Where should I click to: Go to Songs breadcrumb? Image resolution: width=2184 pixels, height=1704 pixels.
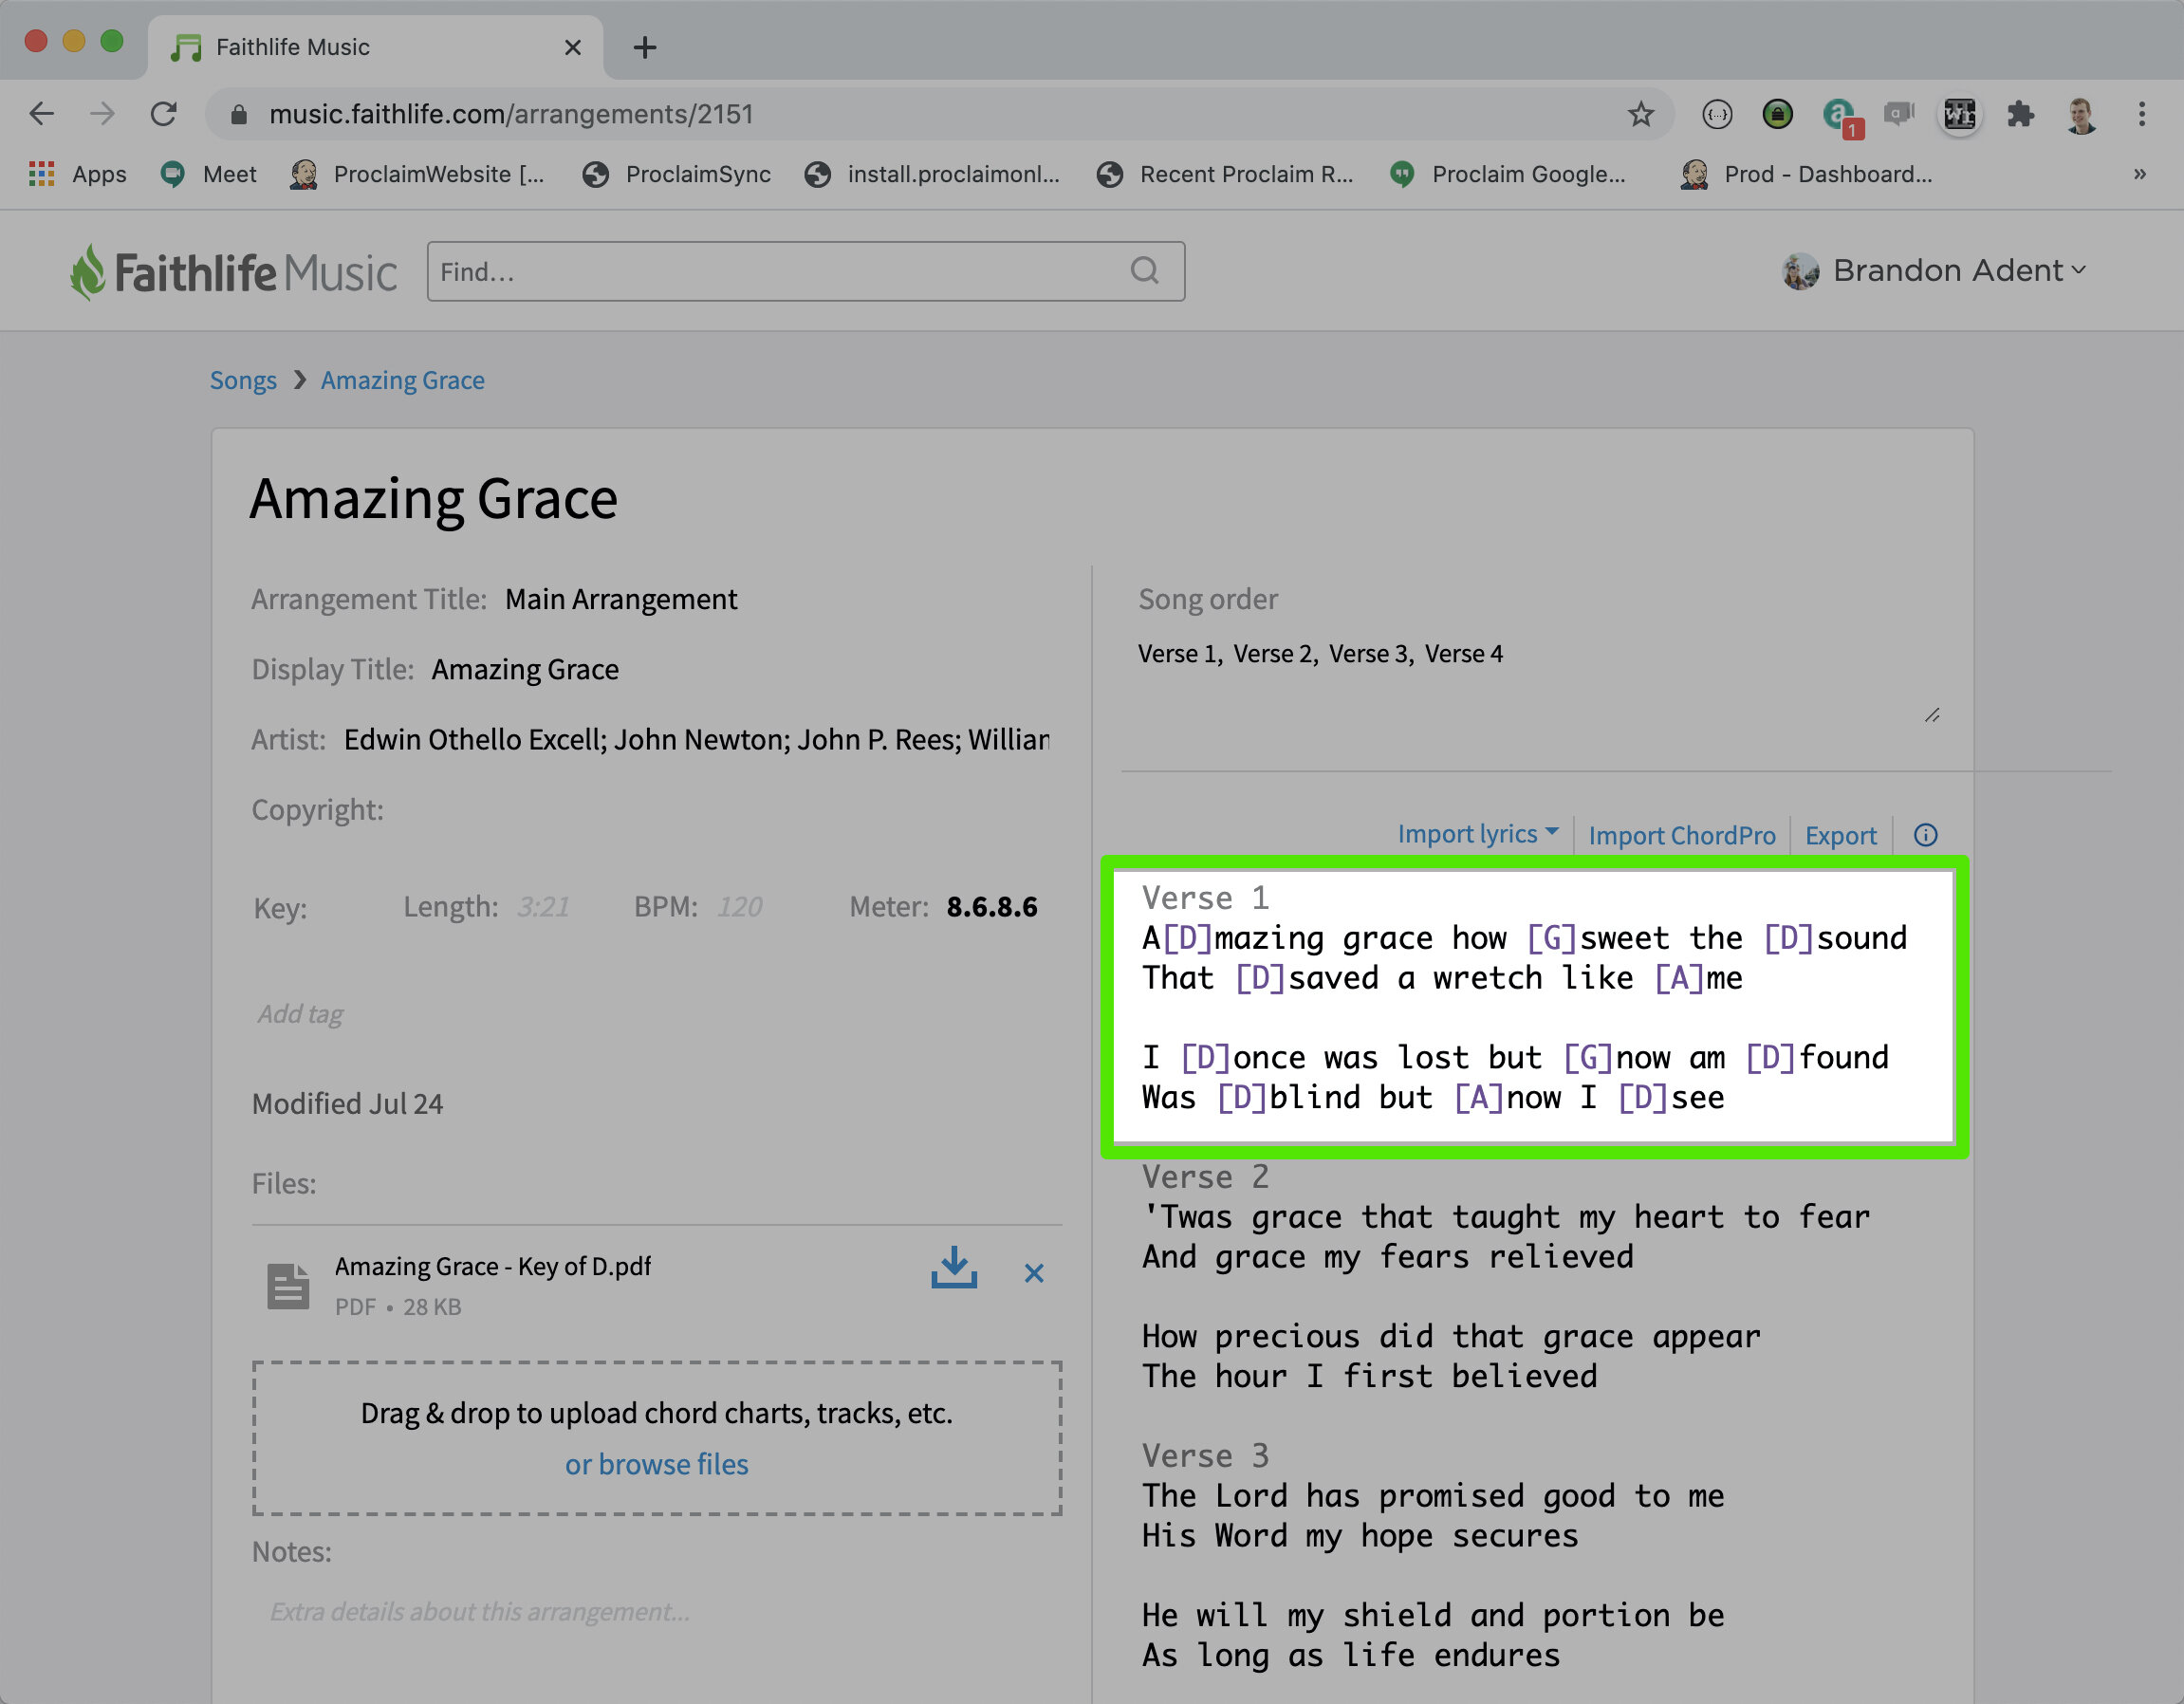243,380
